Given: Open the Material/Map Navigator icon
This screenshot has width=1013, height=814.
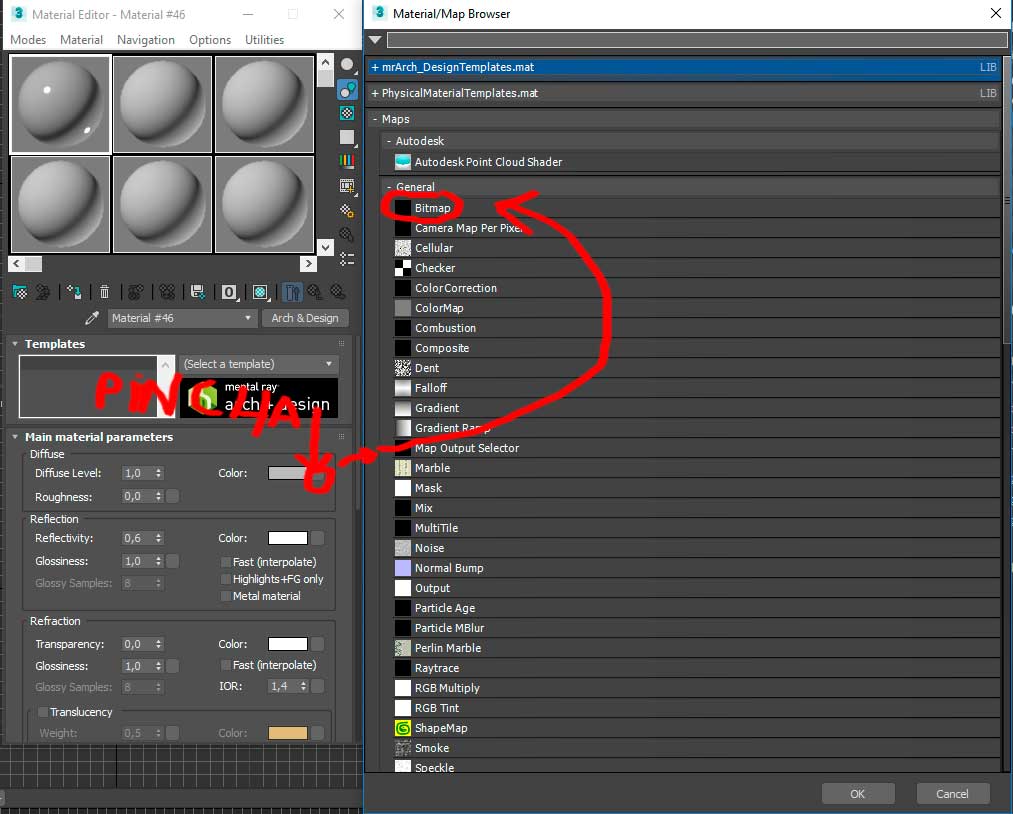Looking at the screenshot, I should (348, 259).
